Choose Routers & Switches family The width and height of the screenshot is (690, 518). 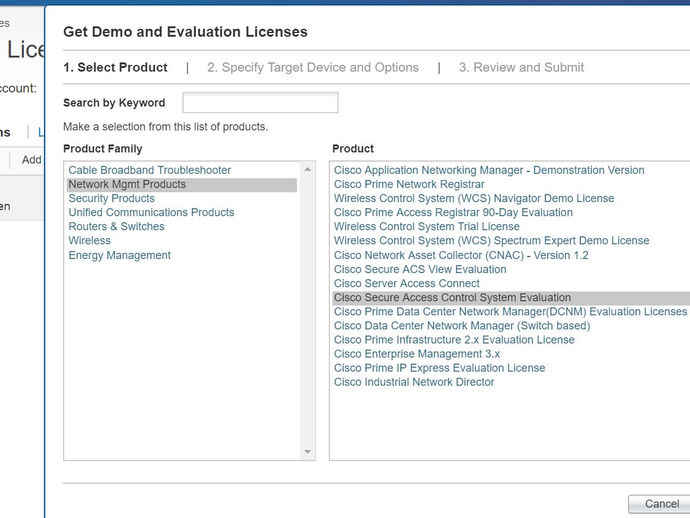[116, 227]
